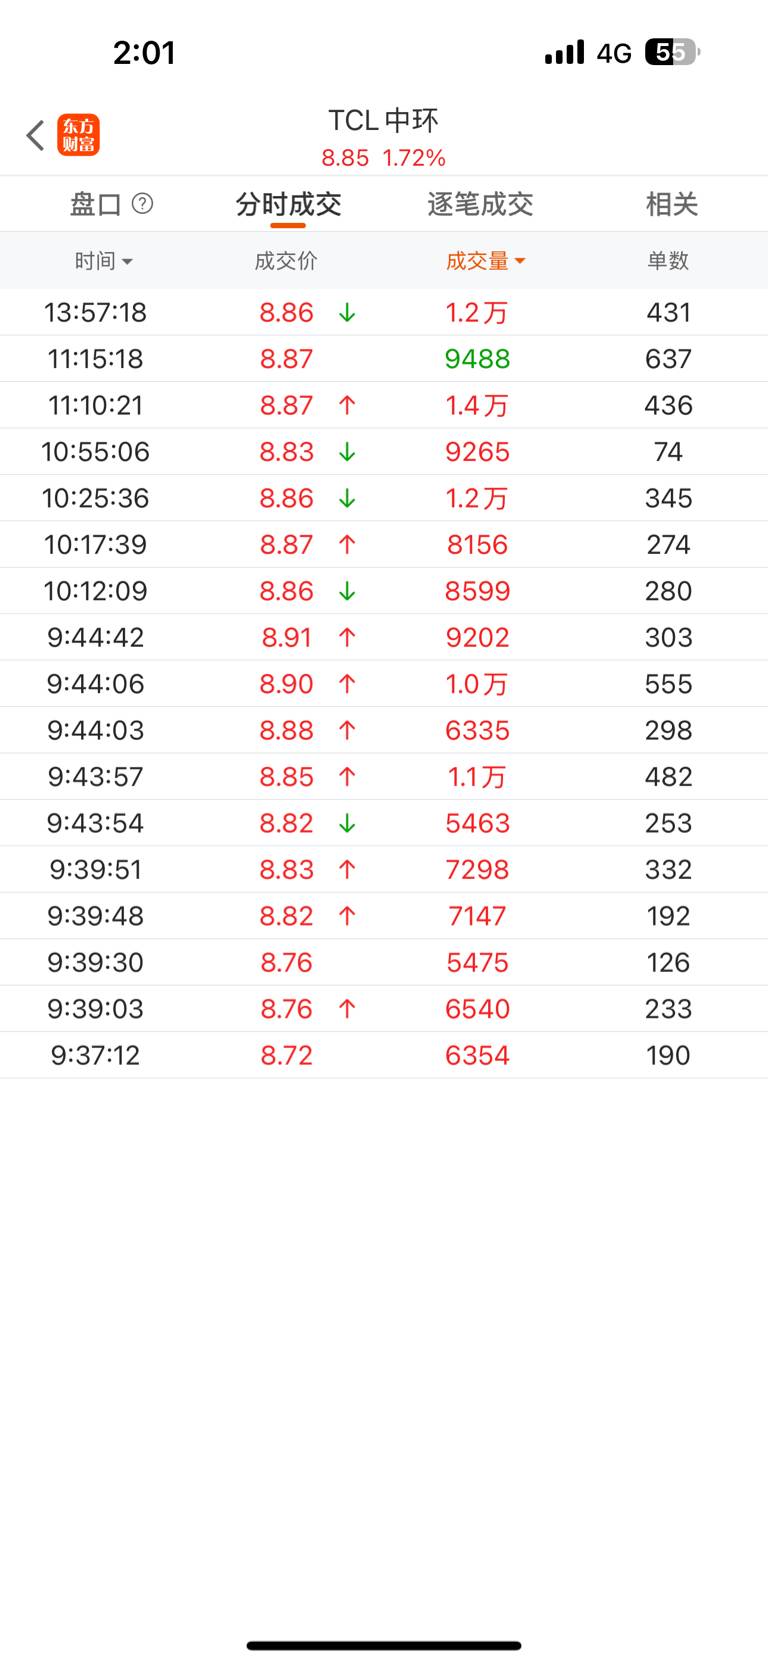Tap the green down arrow on 9:43:54 row
Image resolution: width=768 pixels, height=1665 pixels.
coord(347,824)
